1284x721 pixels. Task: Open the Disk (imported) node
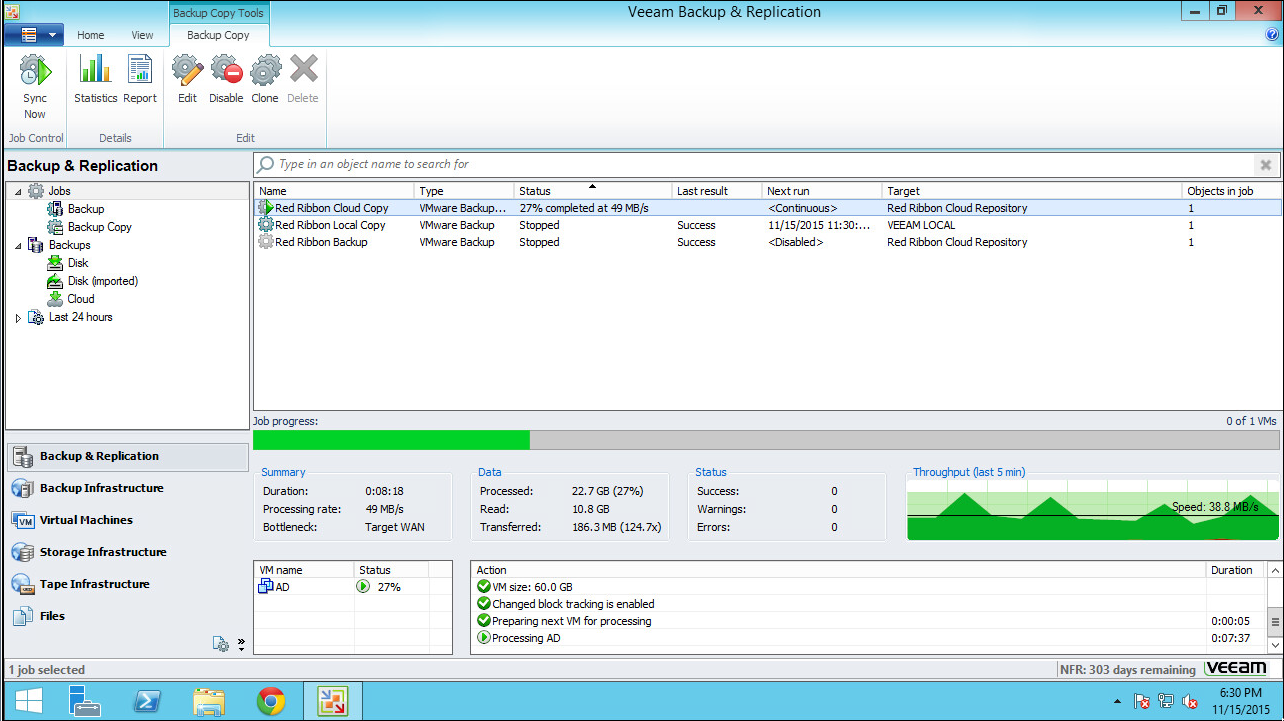(x=102, y=281)
